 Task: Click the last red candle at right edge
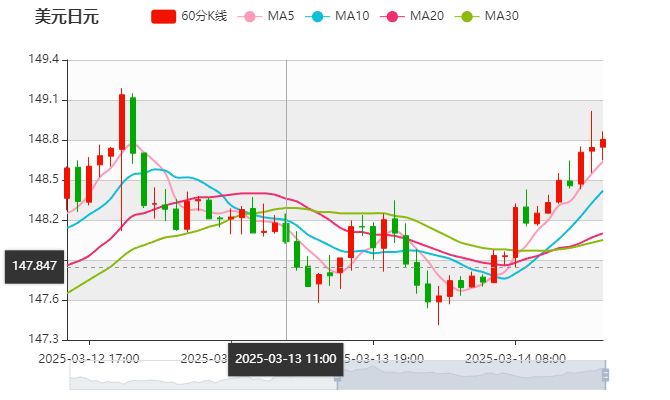coord(602,145)
